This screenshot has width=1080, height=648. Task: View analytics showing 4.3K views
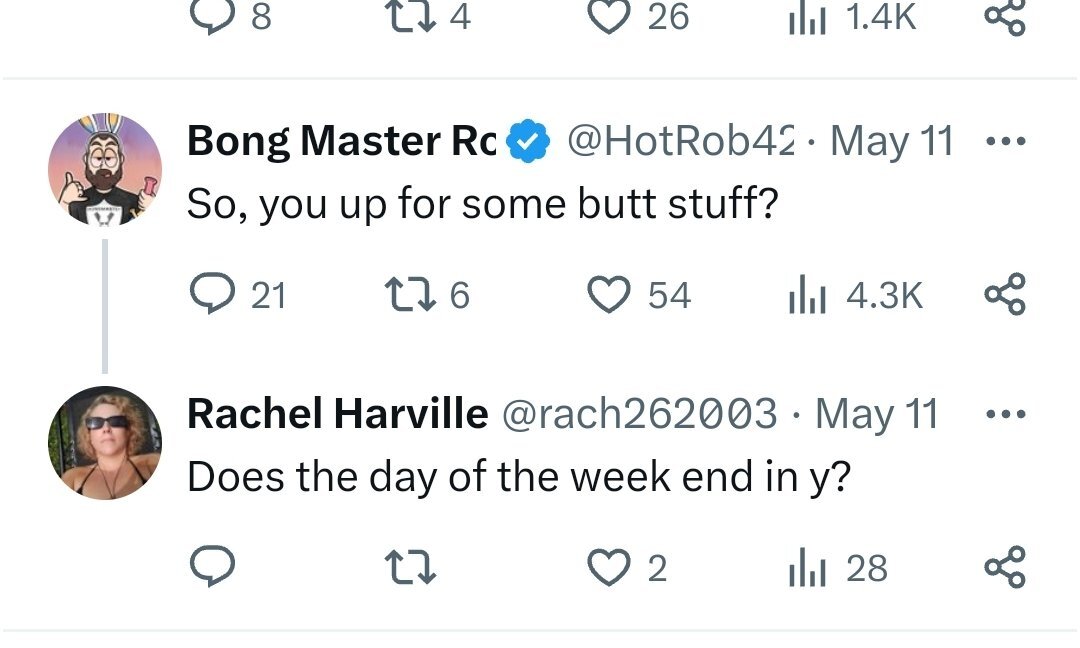[x=805, y=295]
